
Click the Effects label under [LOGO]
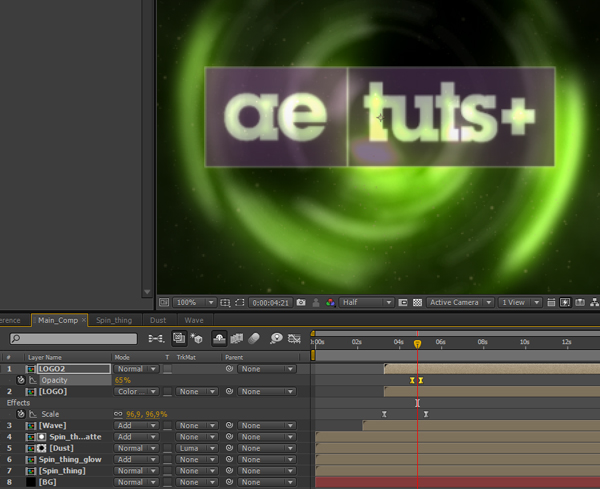click(x=18, y=403)
